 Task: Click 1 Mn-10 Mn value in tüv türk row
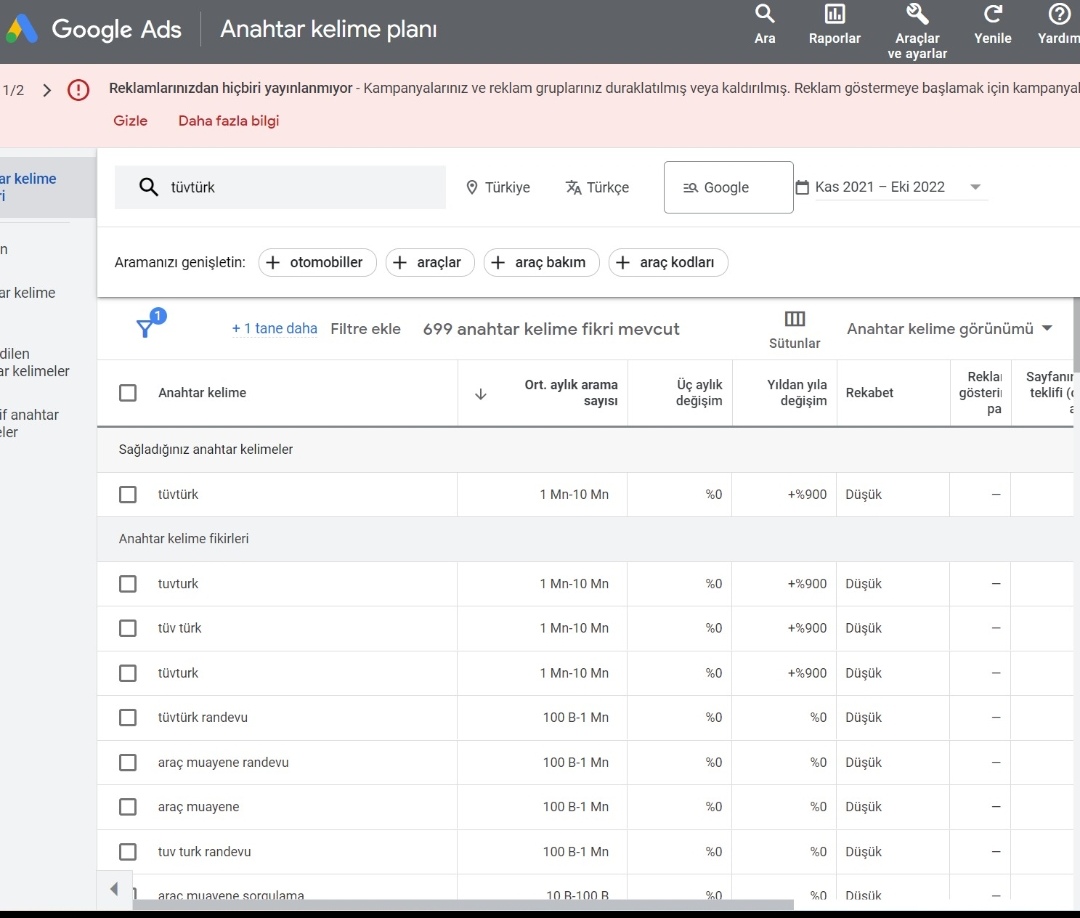point(574,628)
